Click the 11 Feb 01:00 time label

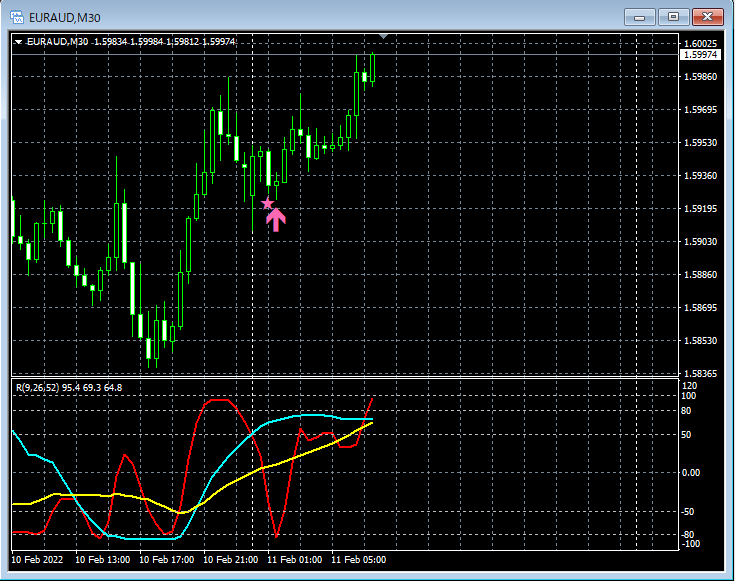294,559
